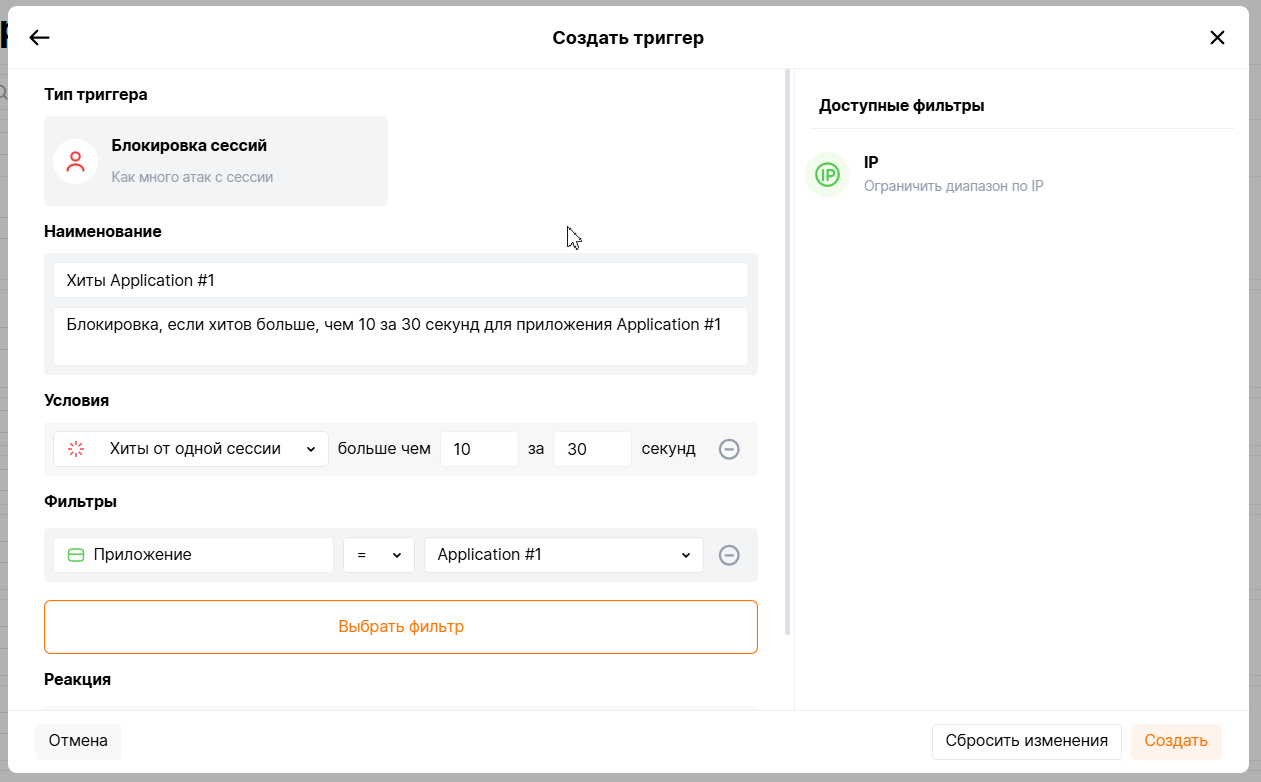Open the Хиты от одной сессии dropdown
Viewport: 1261px width, 782px height.
click(x=191, y=449)
